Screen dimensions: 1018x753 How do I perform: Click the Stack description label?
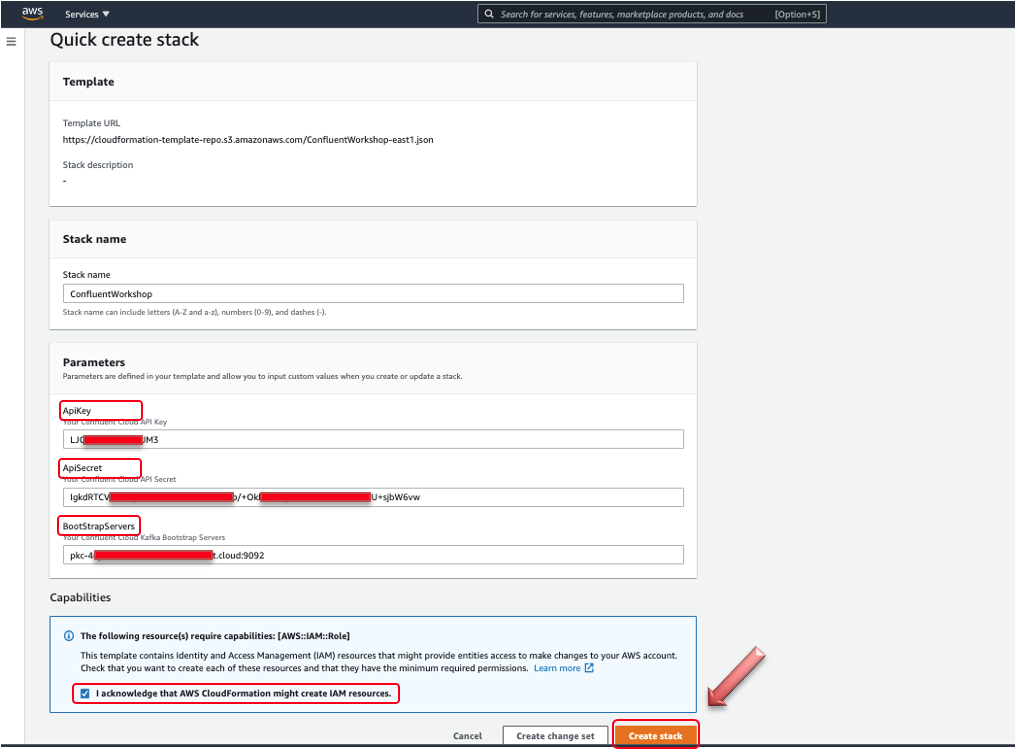click(x=97, y=165)
